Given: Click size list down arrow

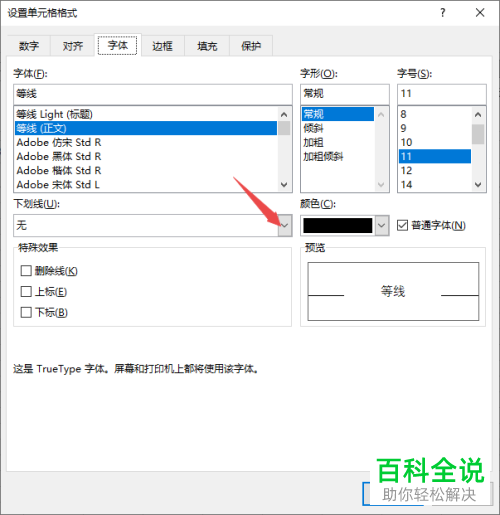Looking at the screenshot, I should point(478,184).
